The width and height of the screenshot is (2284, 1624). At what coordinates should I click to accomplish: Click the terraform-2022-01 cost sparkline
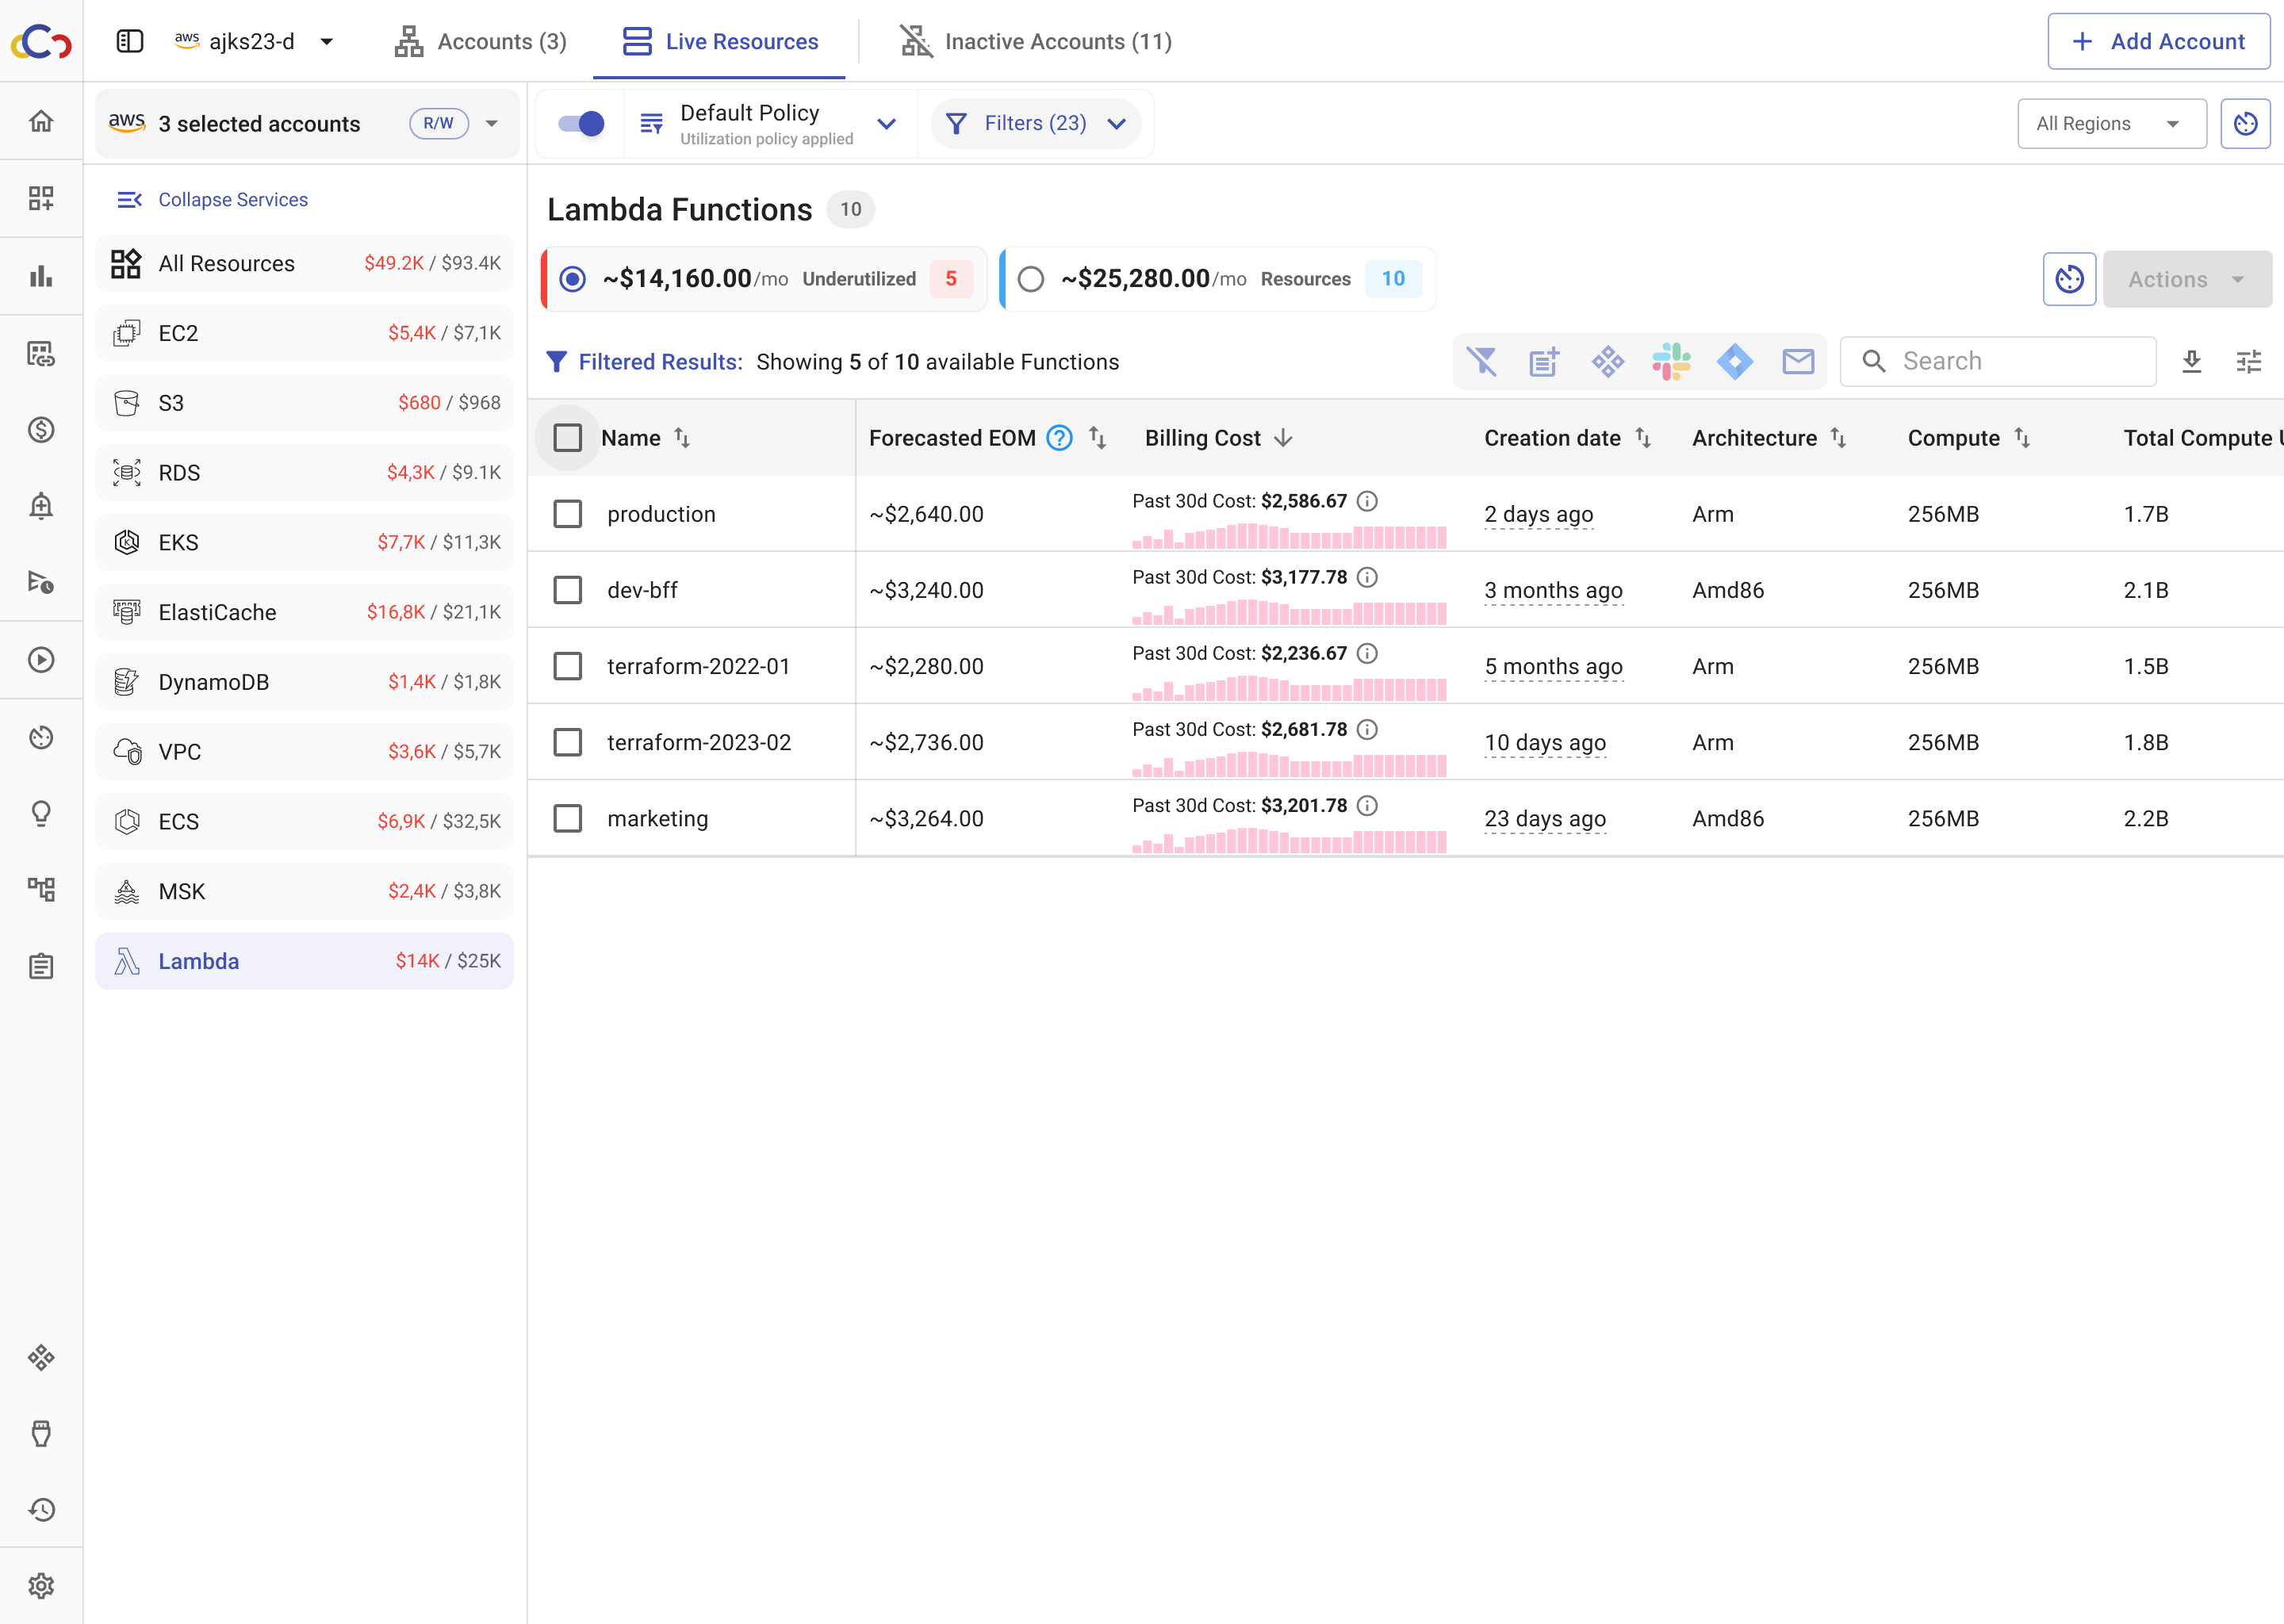point(1289,687)
